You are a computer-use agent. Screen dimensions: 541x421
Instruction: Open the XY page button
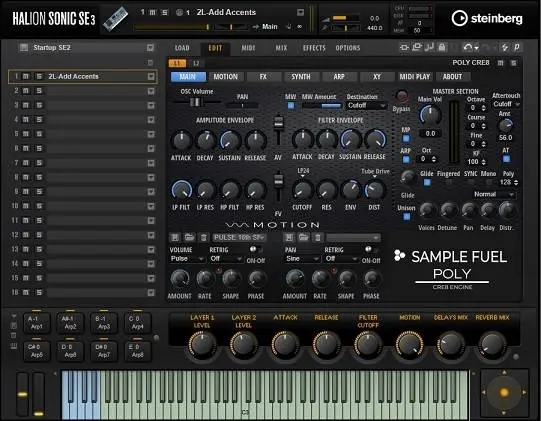(377, 77)
